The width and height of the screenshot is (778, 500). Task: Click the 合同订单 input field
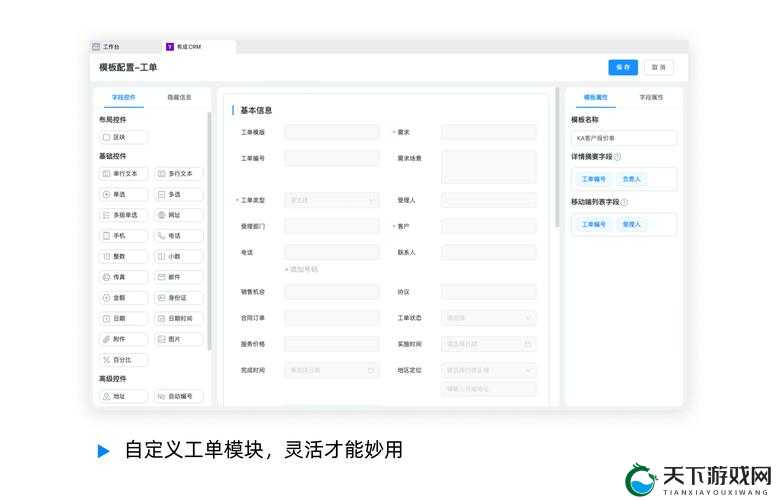click(x=332, y=317)
